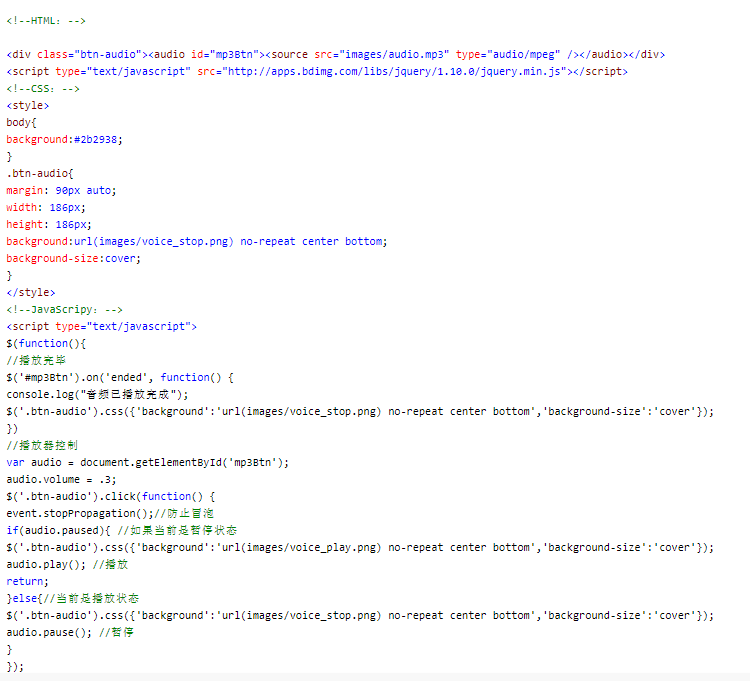Click the jquery.min.js script tag line
750x681 pixels.
(317, 72)
